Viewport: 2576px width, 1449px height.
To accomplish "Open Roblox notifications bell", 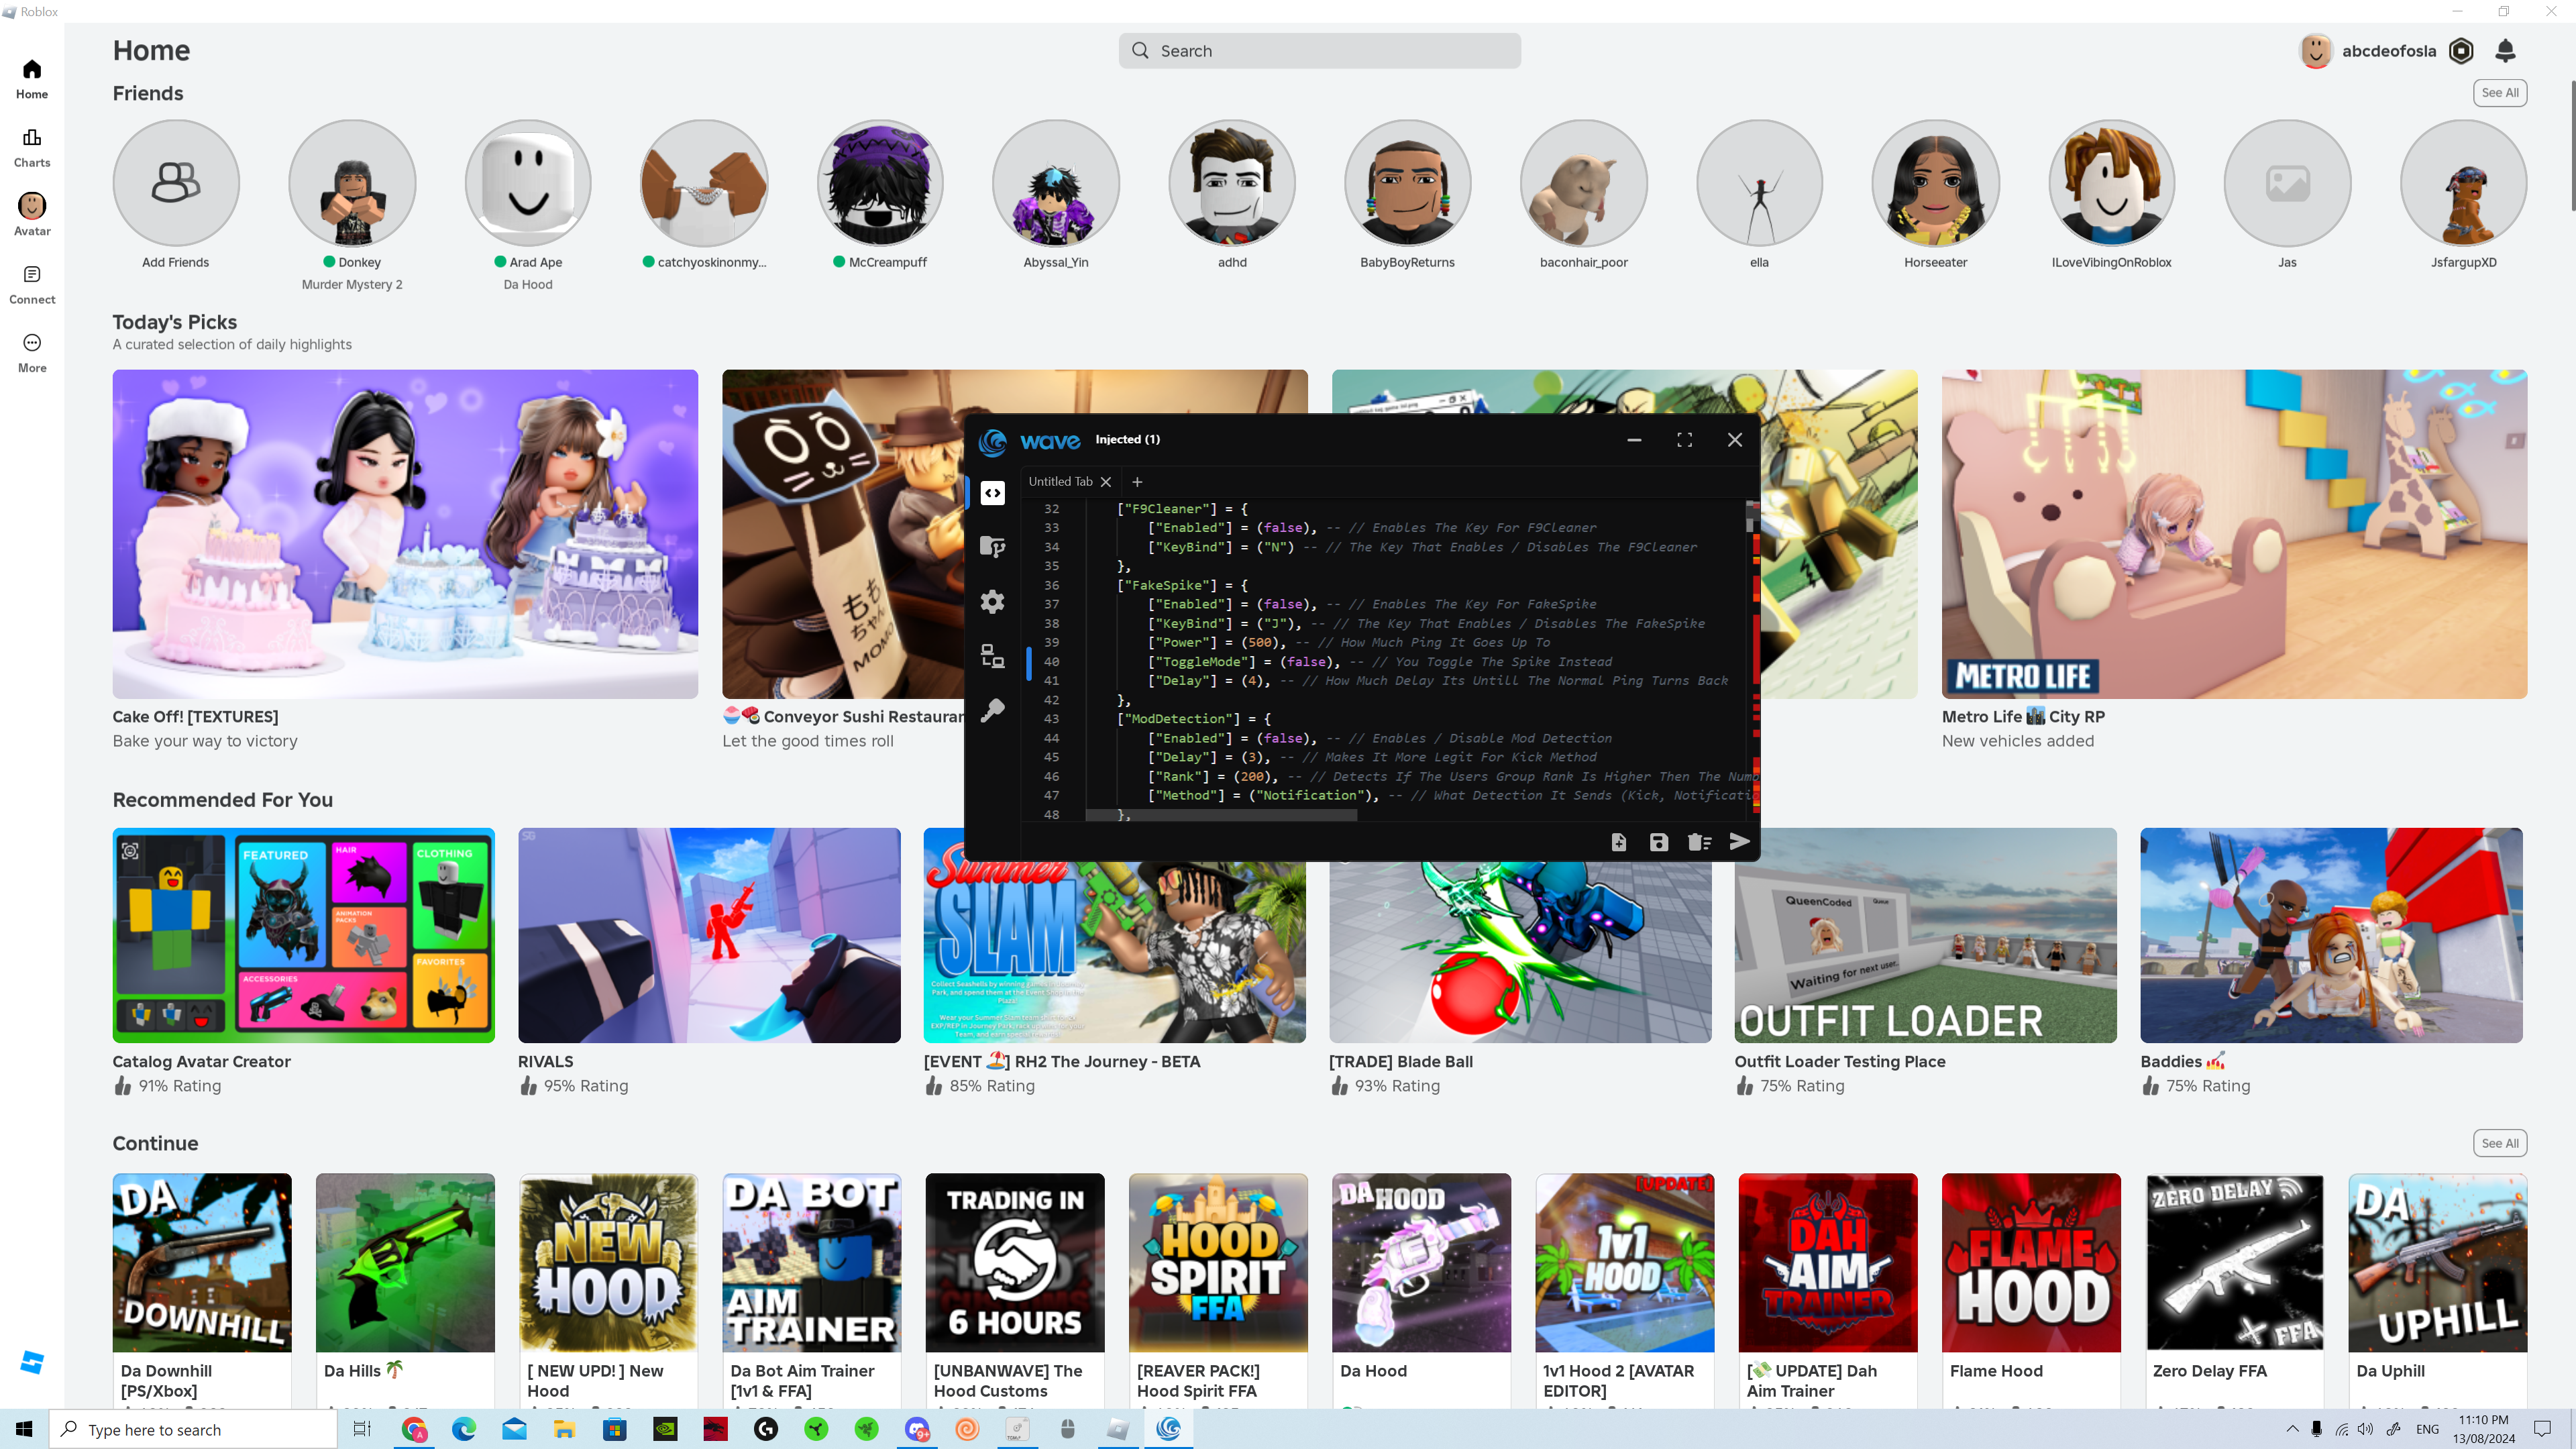I will [2505, 50].
